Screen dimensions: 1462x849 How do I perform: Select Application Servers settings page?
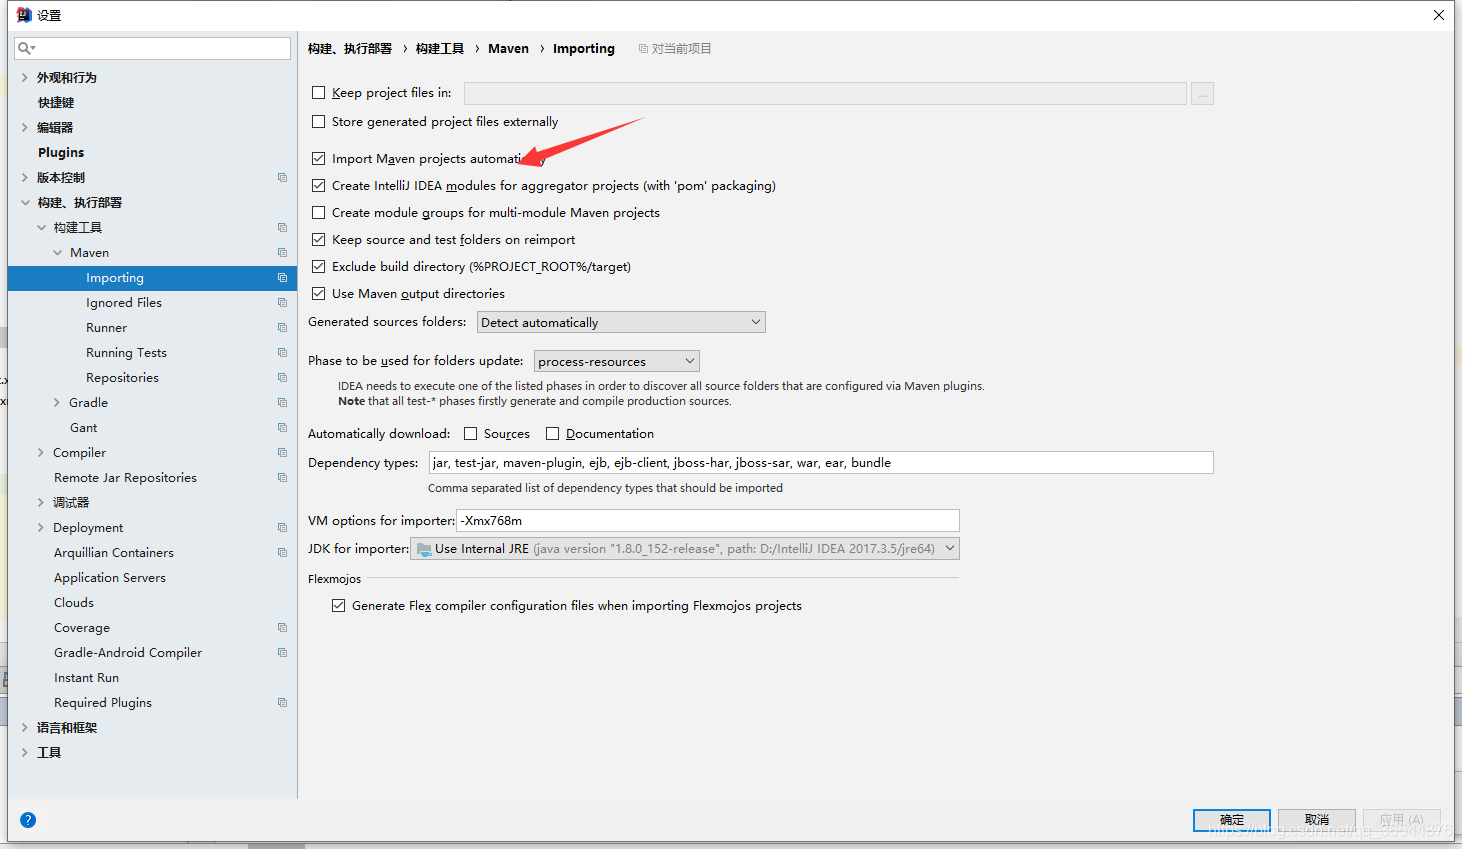tap(110, 578)
